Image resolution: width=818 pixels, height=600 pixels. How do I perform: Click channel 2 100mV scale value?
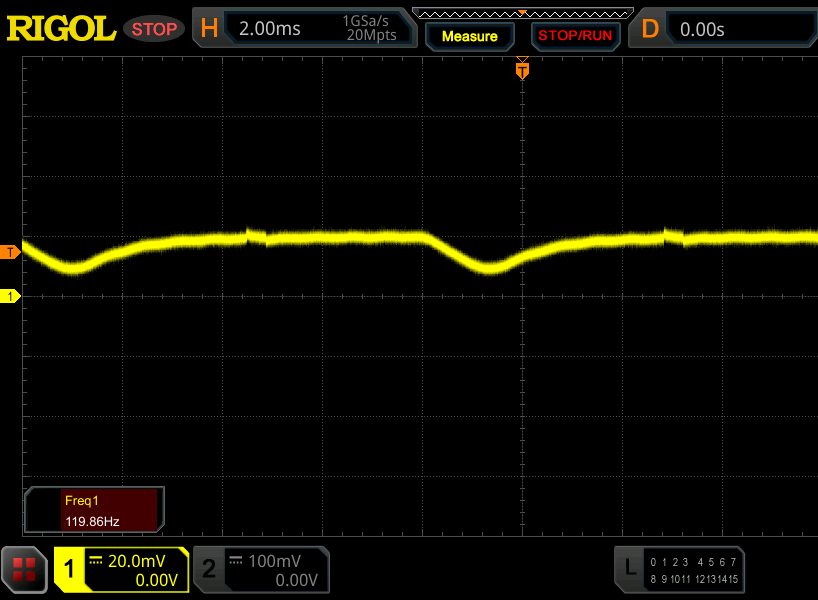click(x=275, y=561)
